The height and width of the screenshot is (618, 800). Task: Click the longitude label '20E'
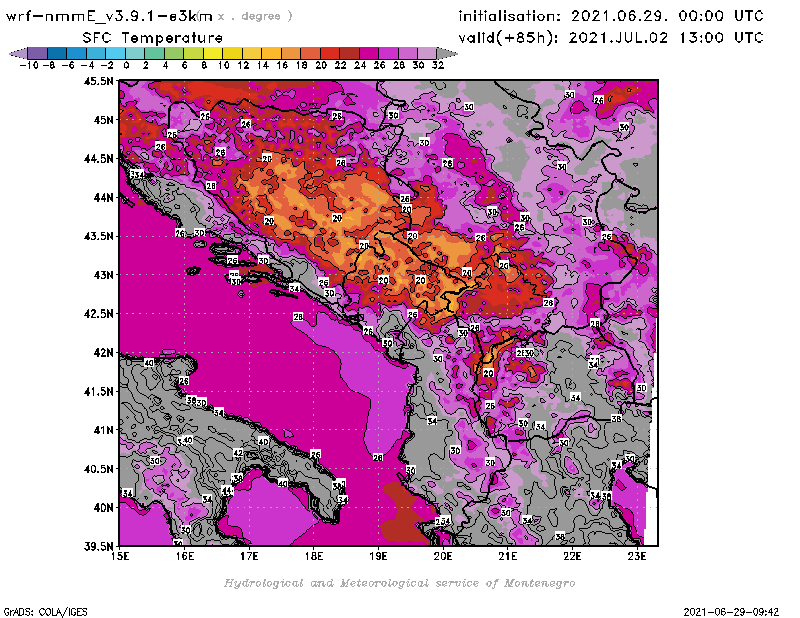tap(443, 556)
